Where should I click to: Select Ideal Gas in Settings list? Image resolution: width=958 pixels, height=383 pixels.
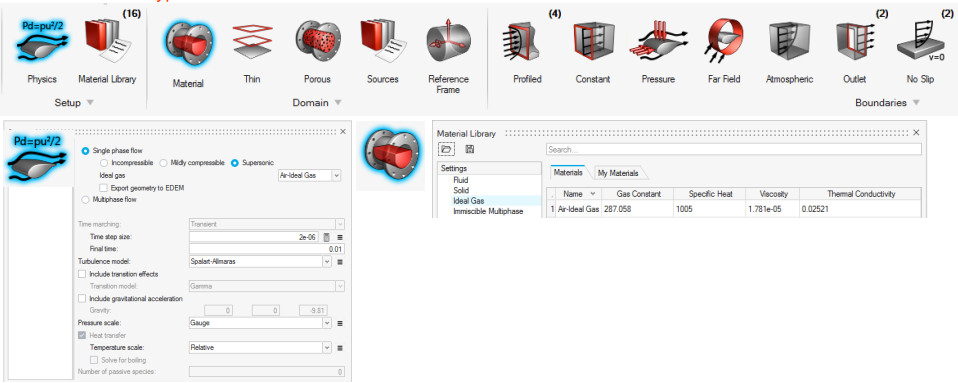point(469,200)
